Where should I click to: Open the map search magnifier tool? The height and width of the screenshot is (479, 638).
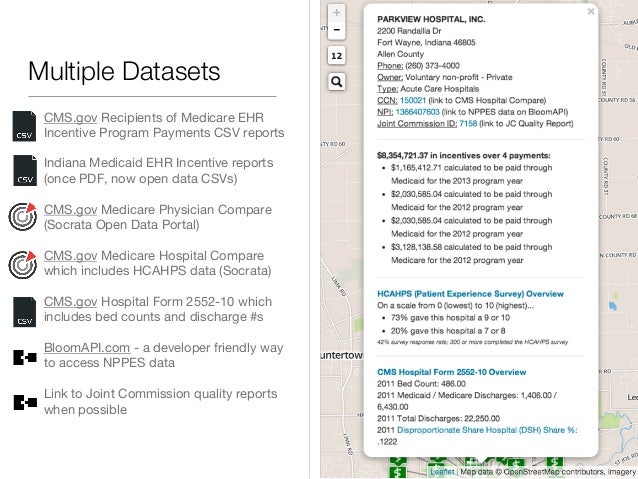tap(336, 82)
